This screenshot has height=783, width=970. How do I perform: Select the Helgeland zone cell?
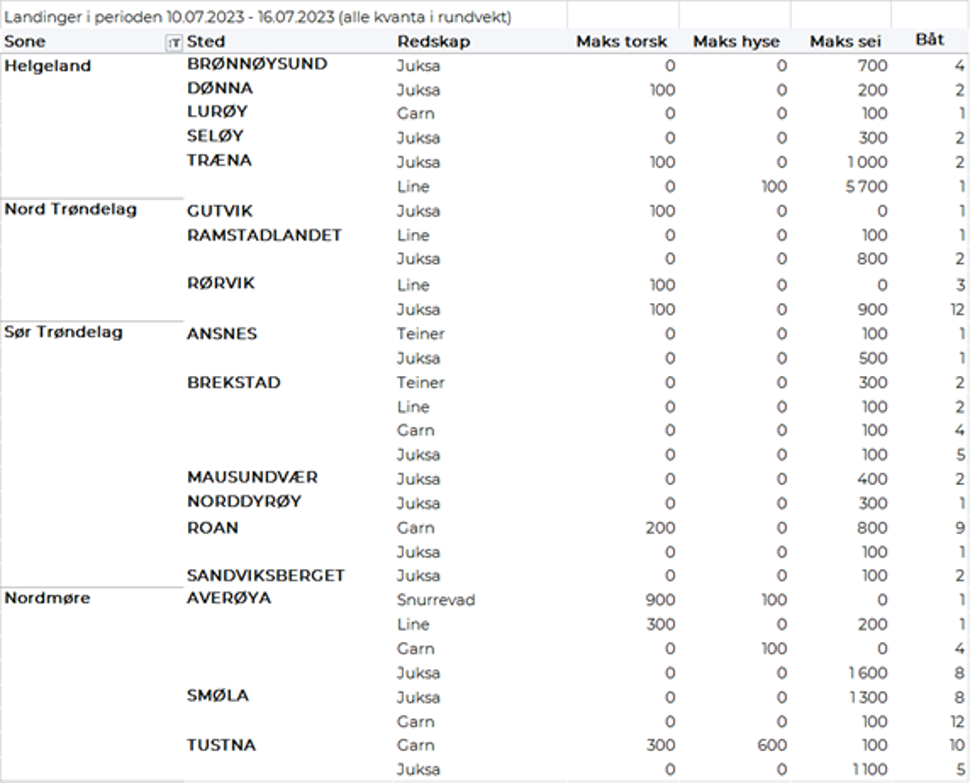click(48, 66)
